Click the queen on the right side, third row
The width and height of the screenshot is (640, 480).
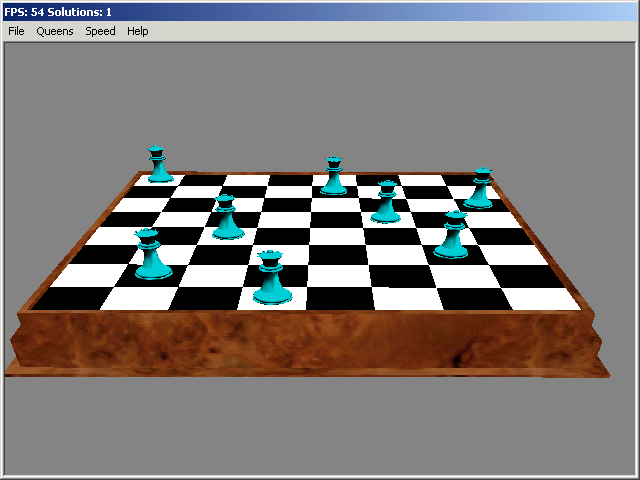click(x=453, y=236)
